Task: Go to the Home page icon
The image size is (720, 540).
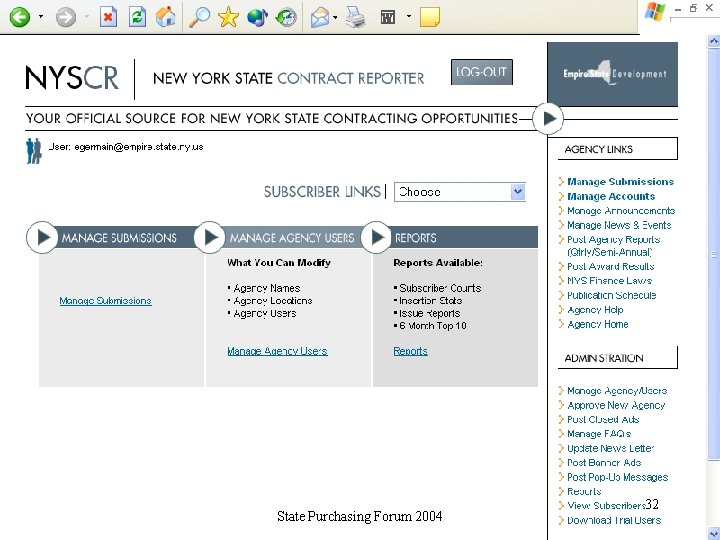Action: (x=166, y=17)
